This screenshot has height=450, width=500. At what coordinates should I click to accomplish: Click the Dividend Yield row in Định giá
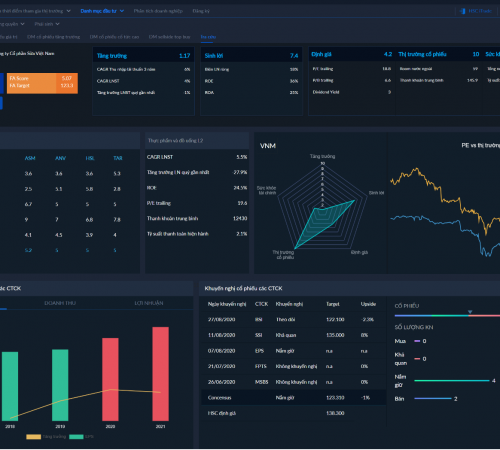[x=352, y=92]
